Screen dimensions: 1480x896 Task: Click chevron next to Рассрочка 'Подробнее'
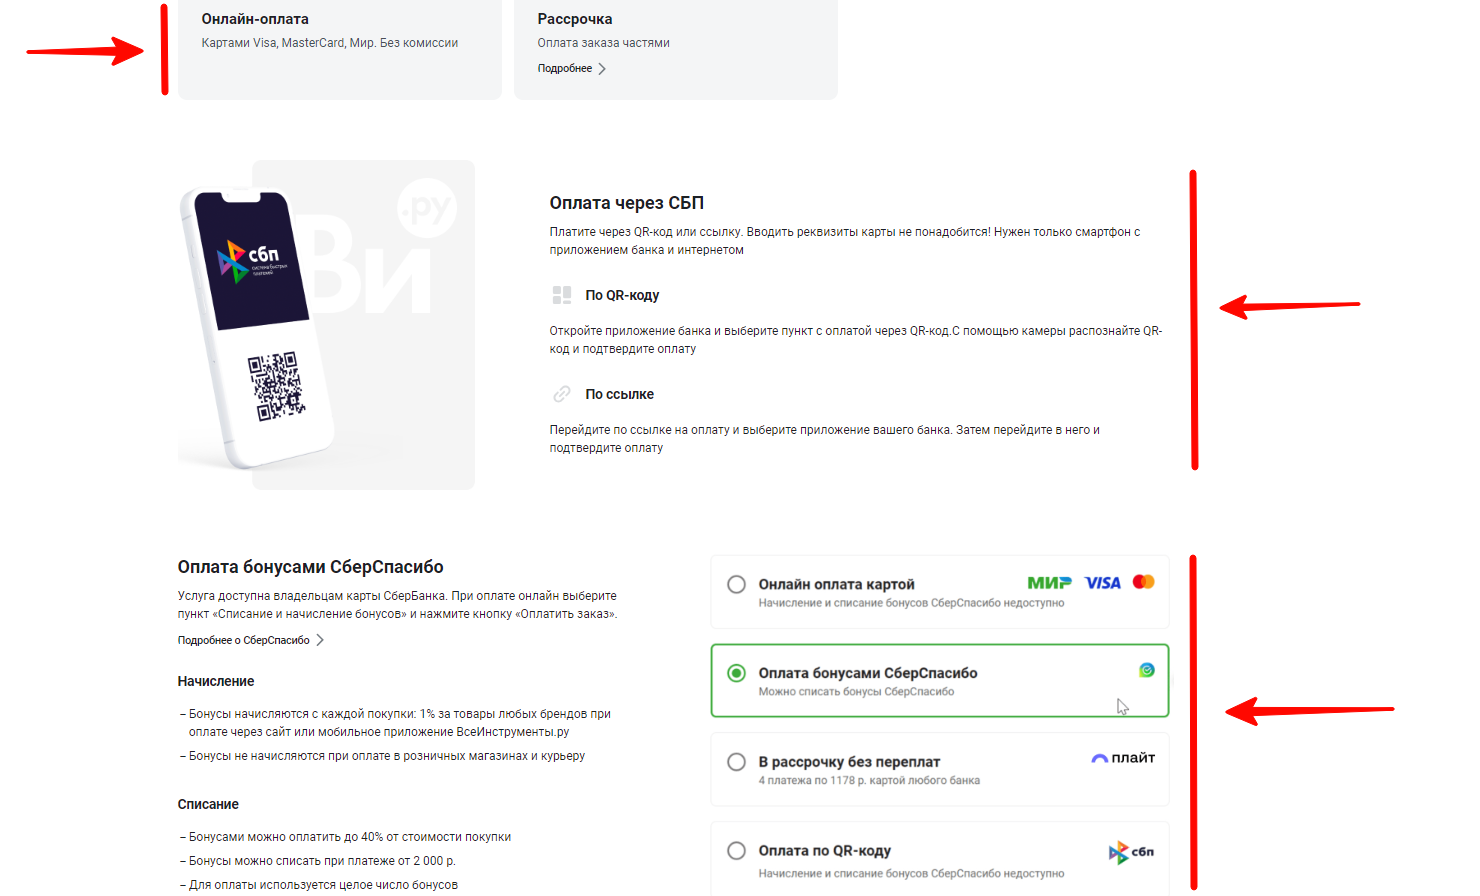tap(602, 69)
